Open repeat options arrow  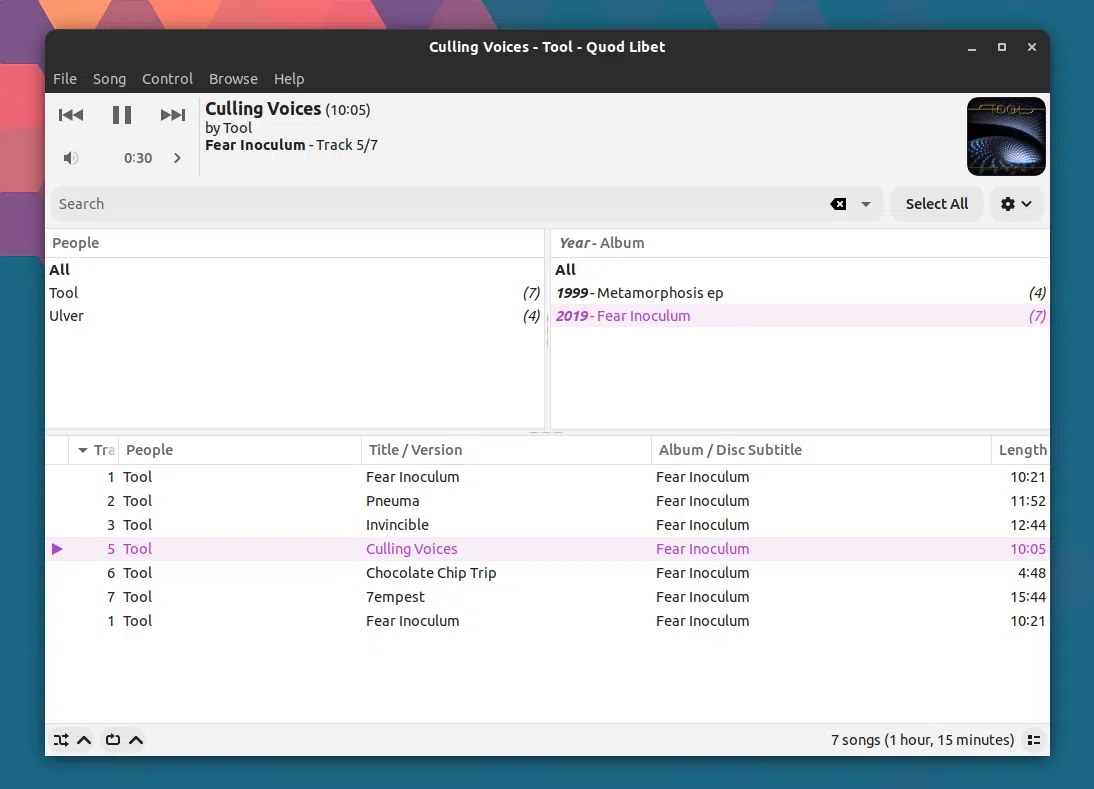(136, 740)
